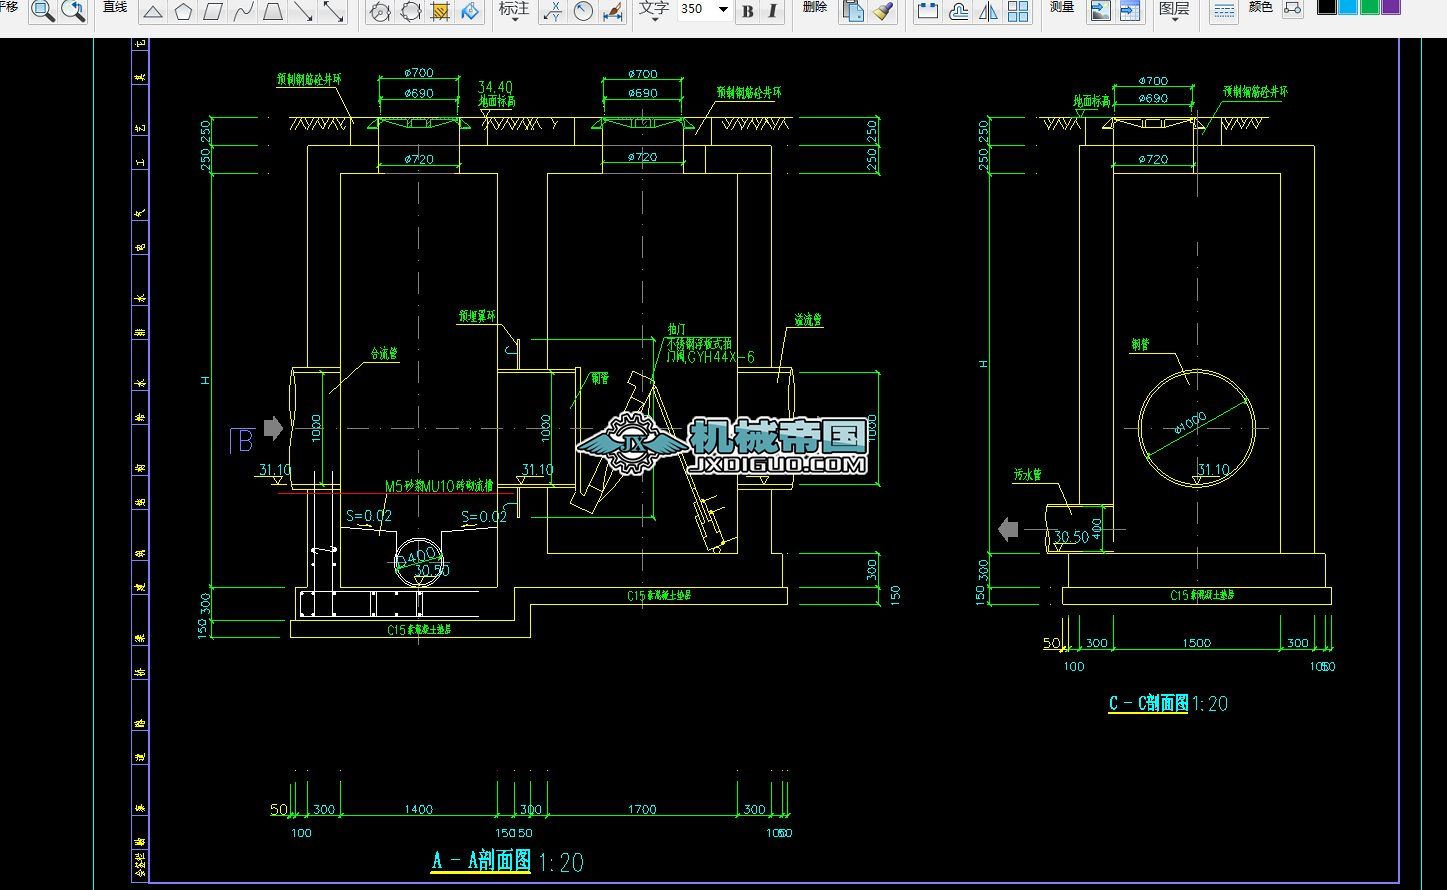The image size is (1447, 890).
Task: Select the triangle shape tool
Action: point(152,12)
